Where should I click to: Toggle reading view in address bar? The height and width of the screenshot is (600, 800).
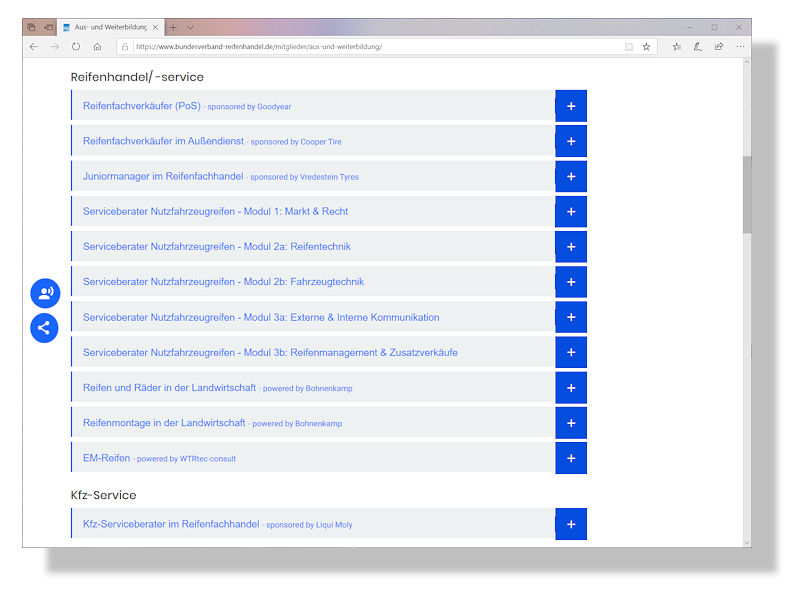629,47
